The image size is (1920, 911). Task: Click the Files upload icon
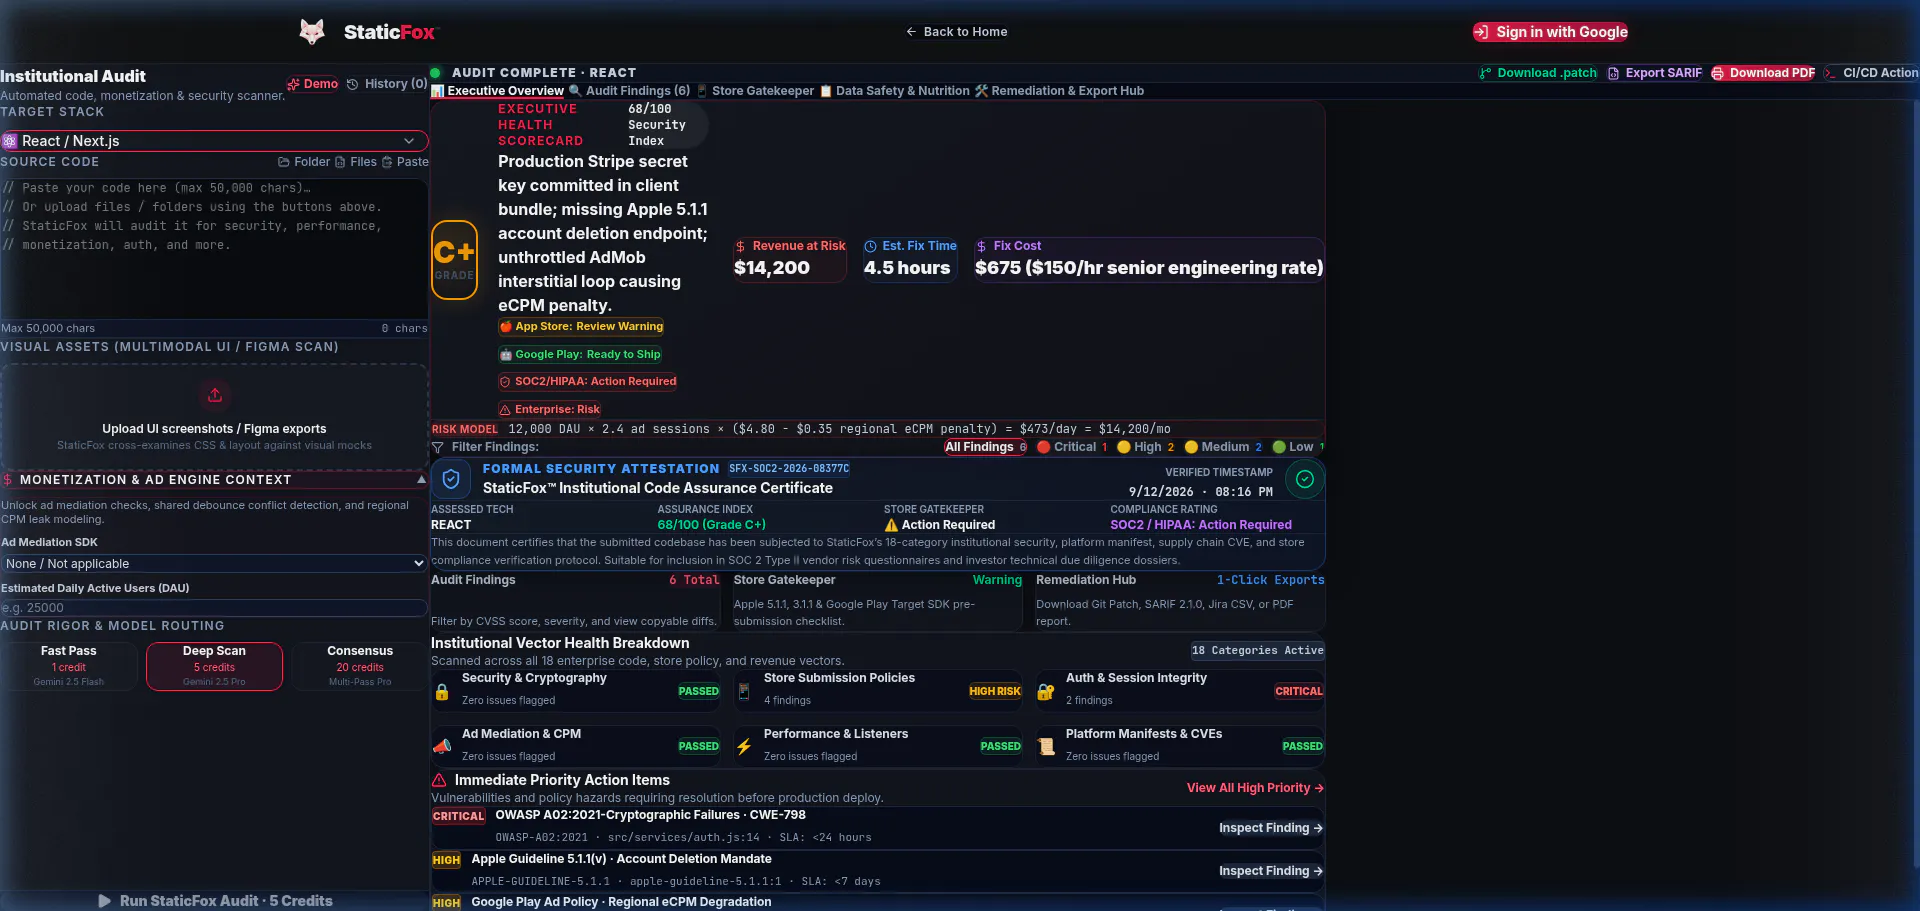pos(340,162)
